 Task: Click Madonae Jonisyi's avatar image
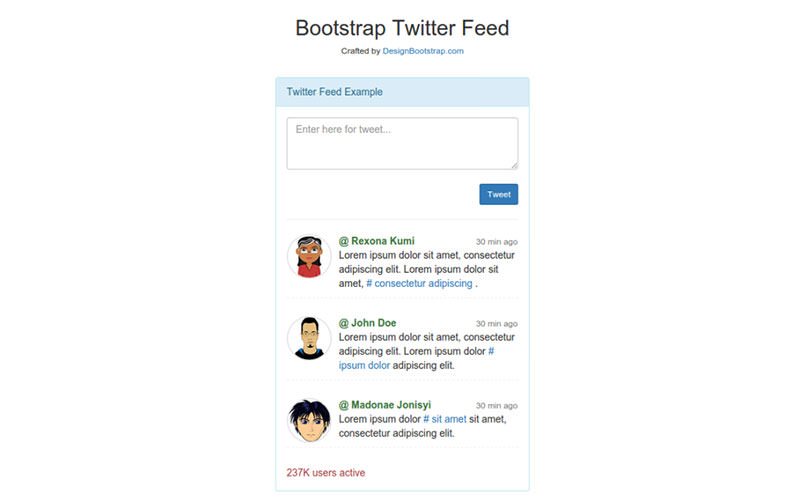point(309,420)
